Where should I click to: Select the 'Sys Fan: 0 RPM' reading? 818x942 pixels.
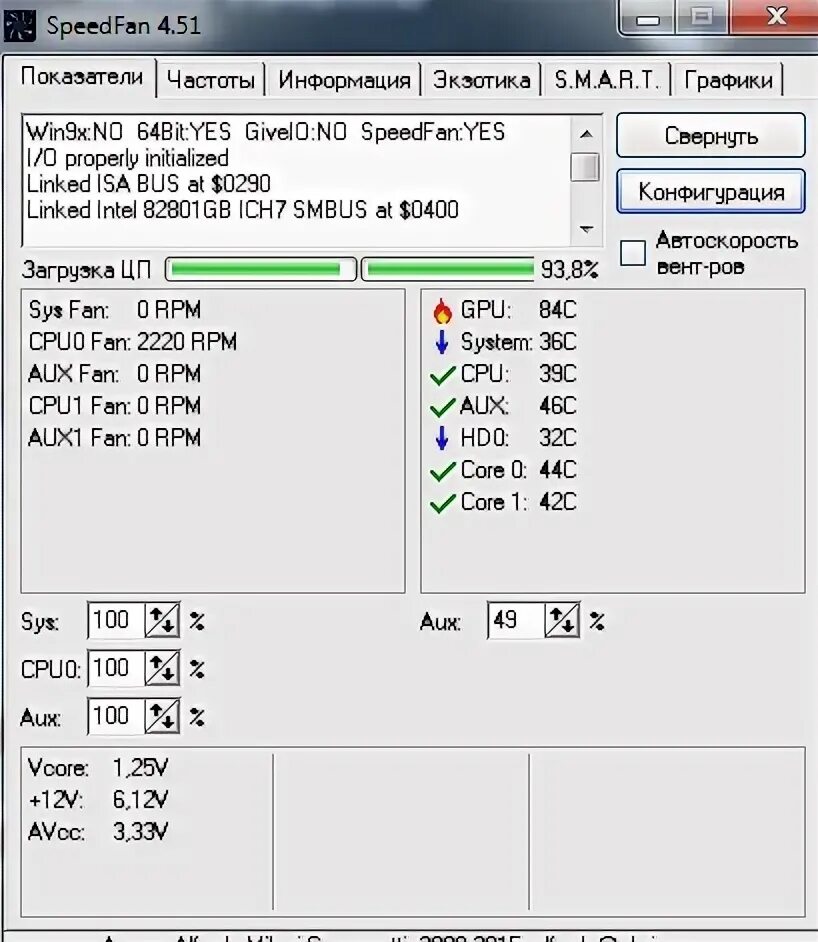click(115, 310)
